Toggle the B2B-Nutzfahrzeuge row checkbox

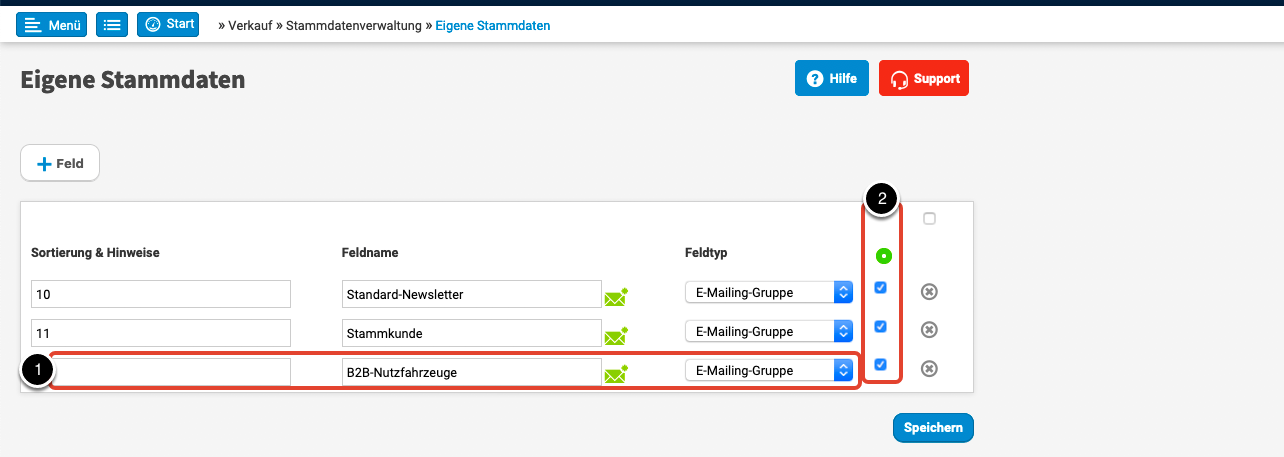click(881, 364)
